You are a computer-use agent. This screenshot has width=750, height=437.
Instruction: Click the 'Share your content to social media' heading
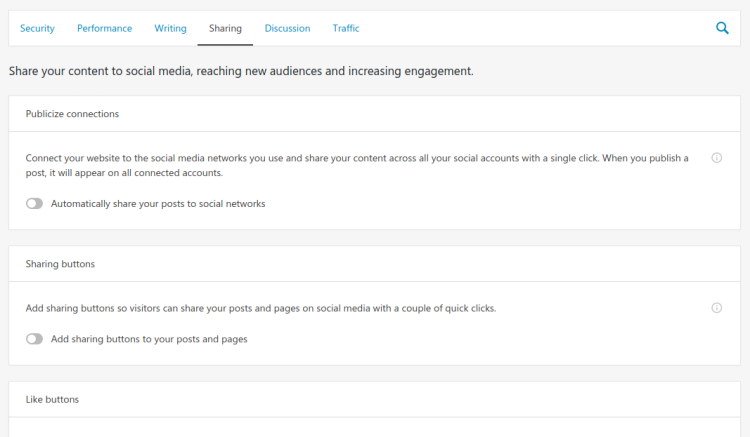coord(241,71)
